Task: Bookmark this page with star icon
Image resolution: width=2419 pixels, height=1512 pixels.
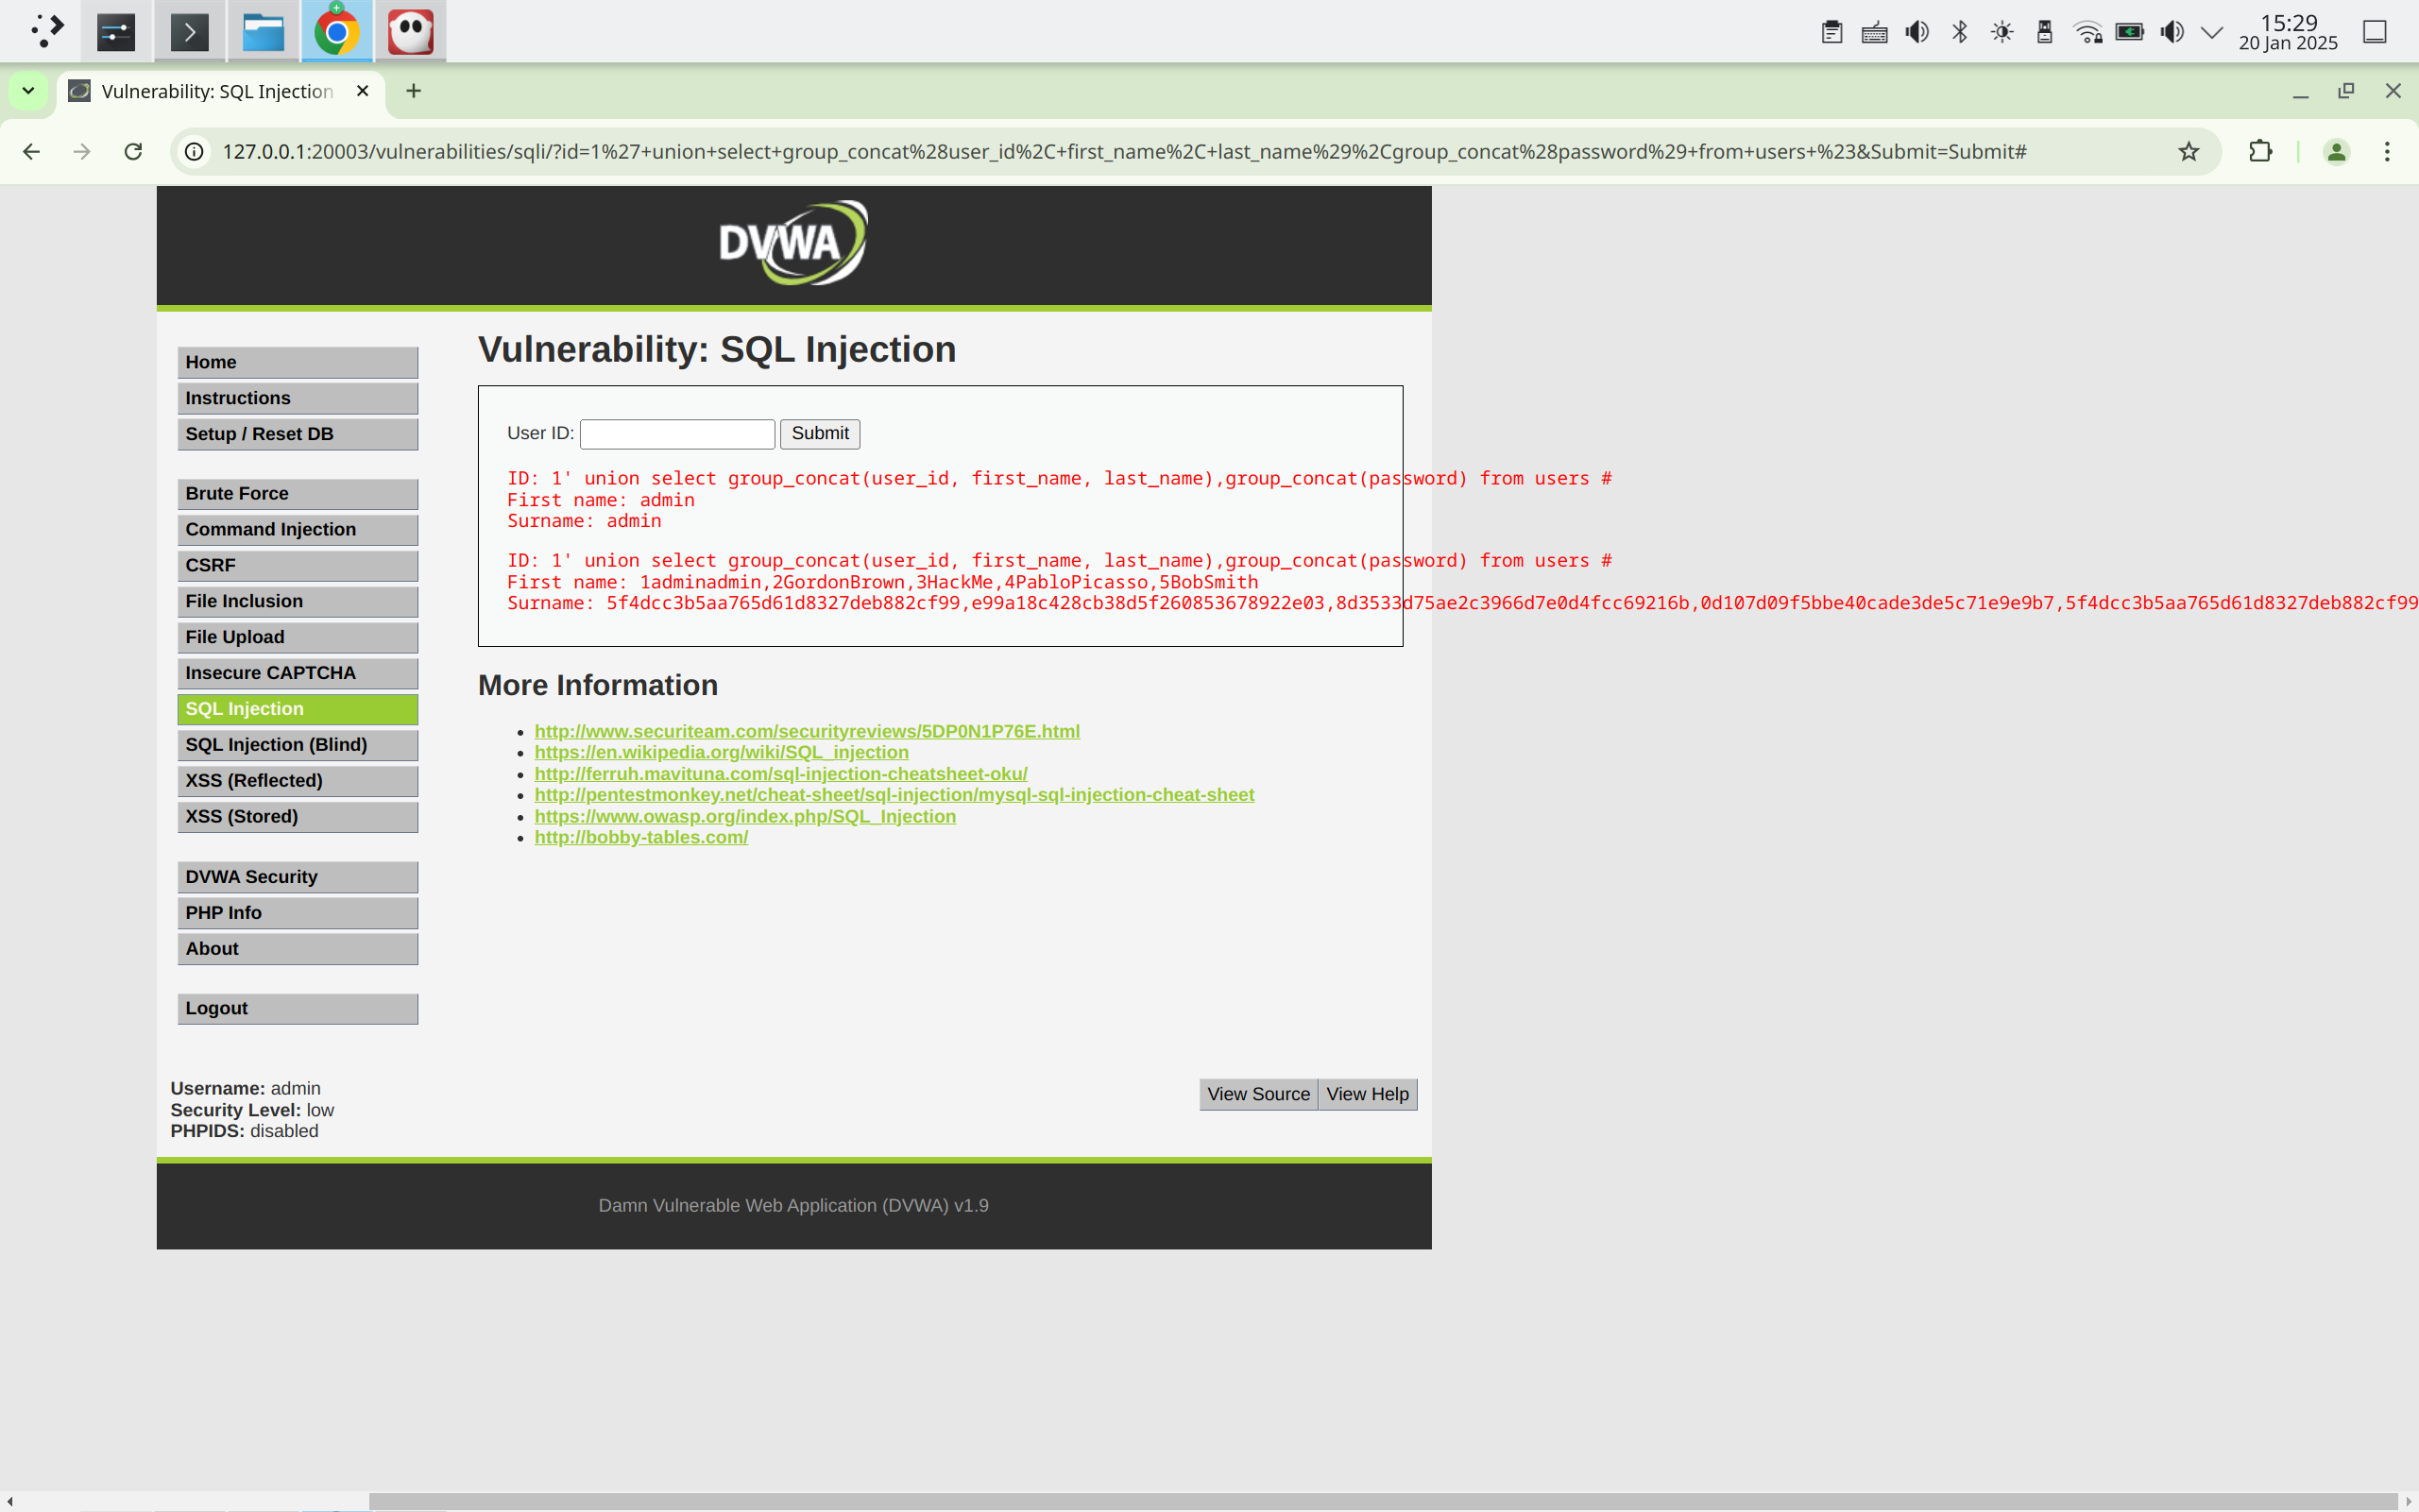Action: tap(2188, 151)
